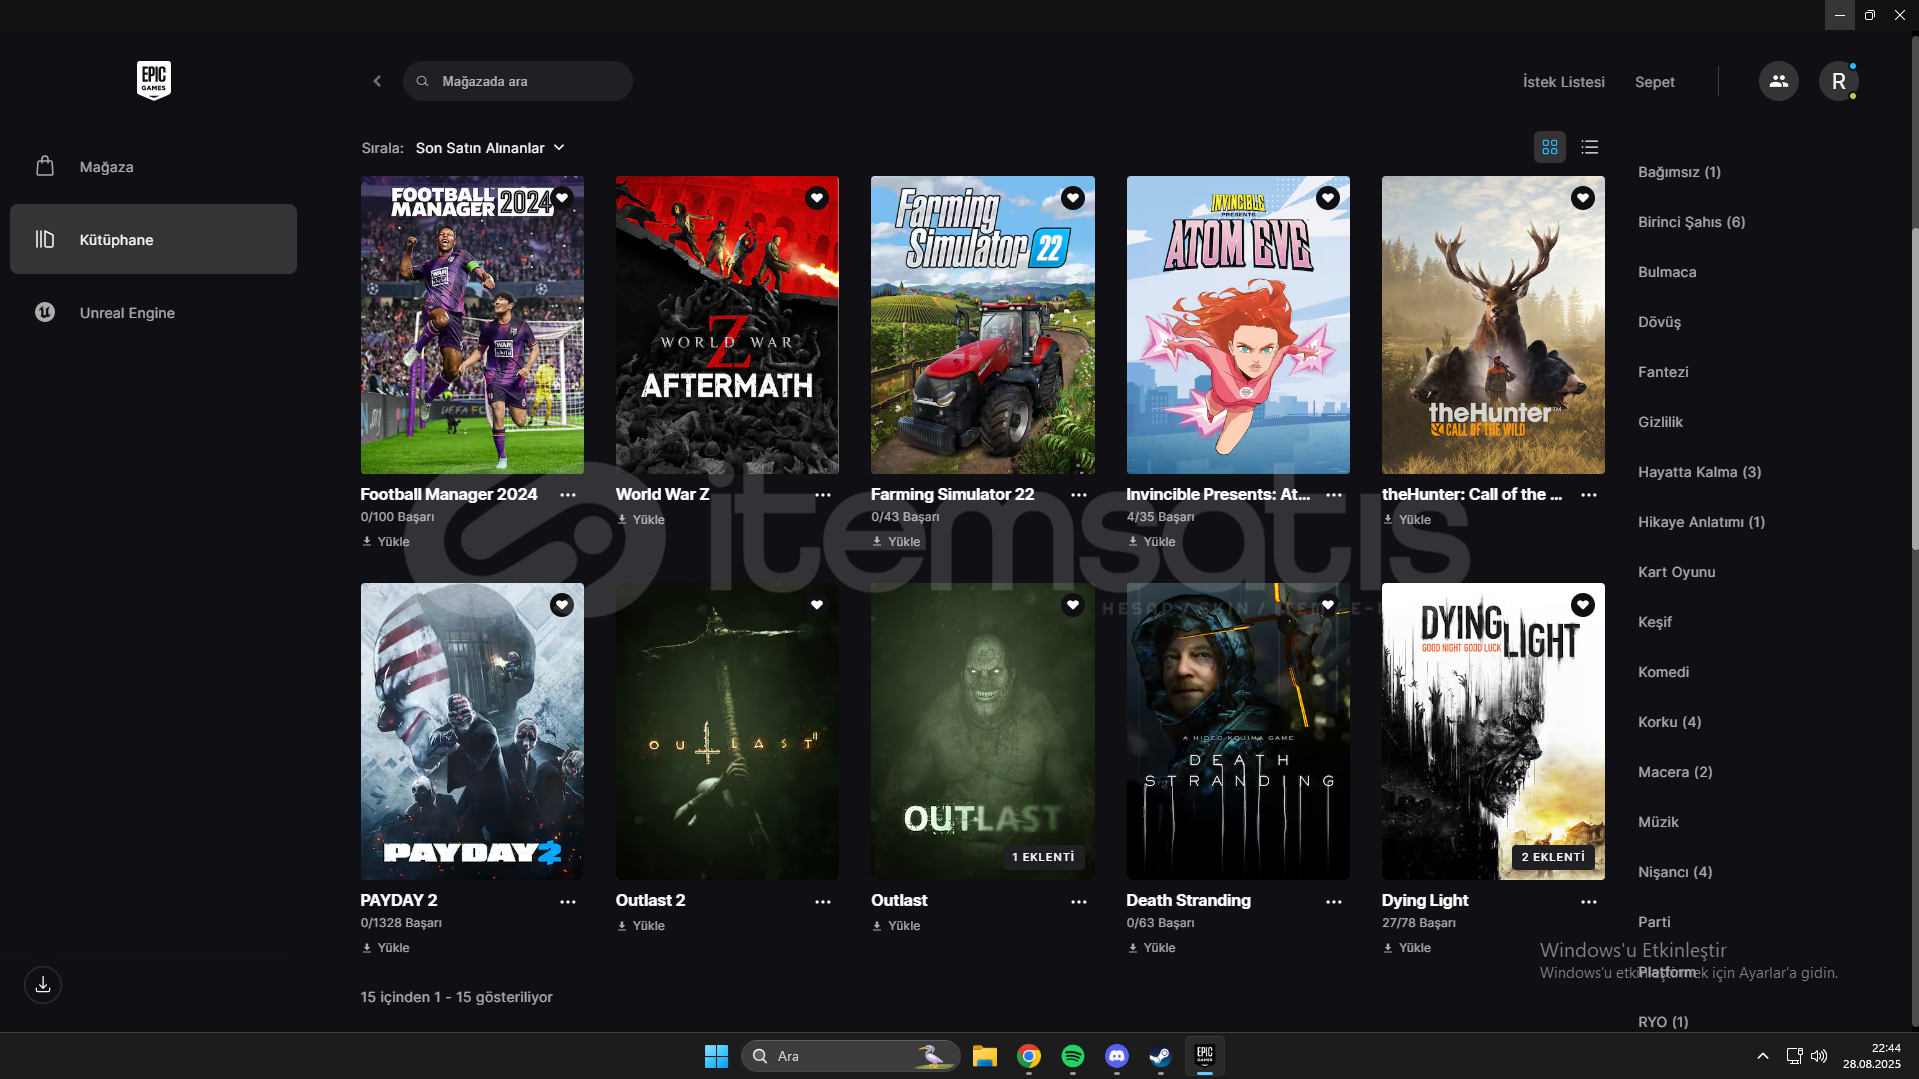Image resolution: width=1919 pixels, height=1079 pixels.
Task: Click the Windows Start button
Action: click(x=716, y=1056)
